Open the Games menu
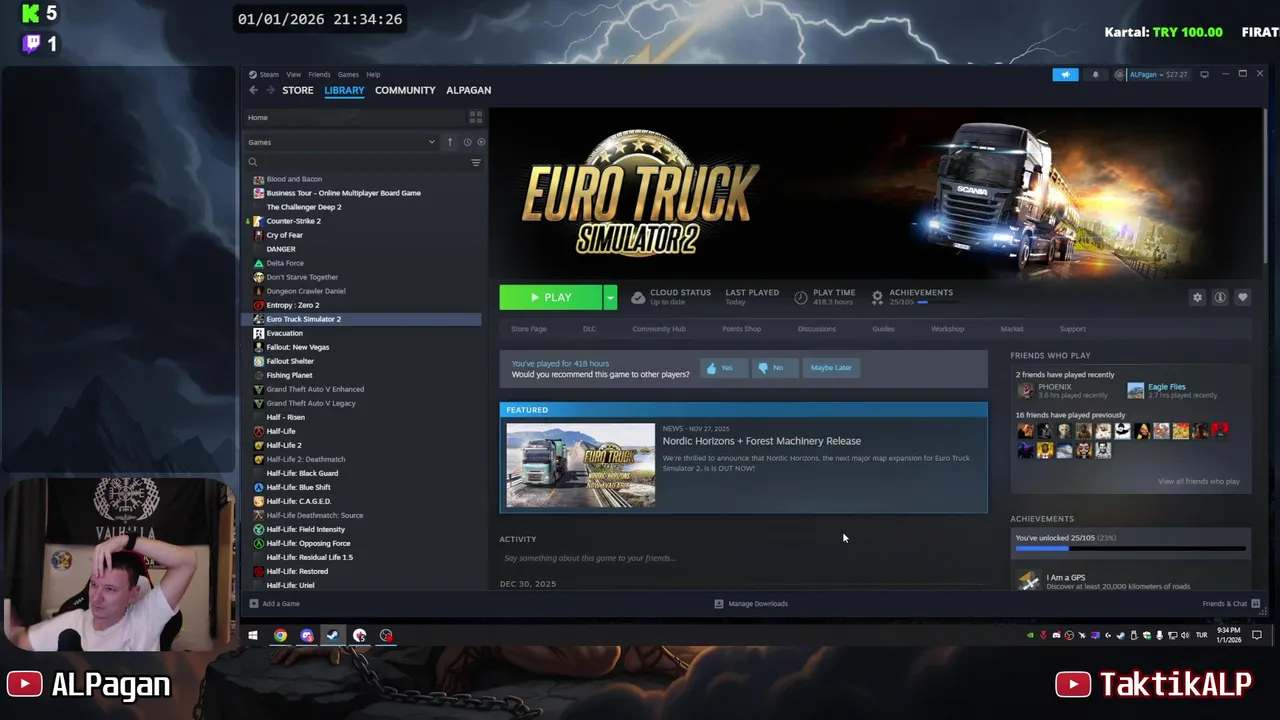Viewport: 1280px width, 720px height. click(348, 74)
